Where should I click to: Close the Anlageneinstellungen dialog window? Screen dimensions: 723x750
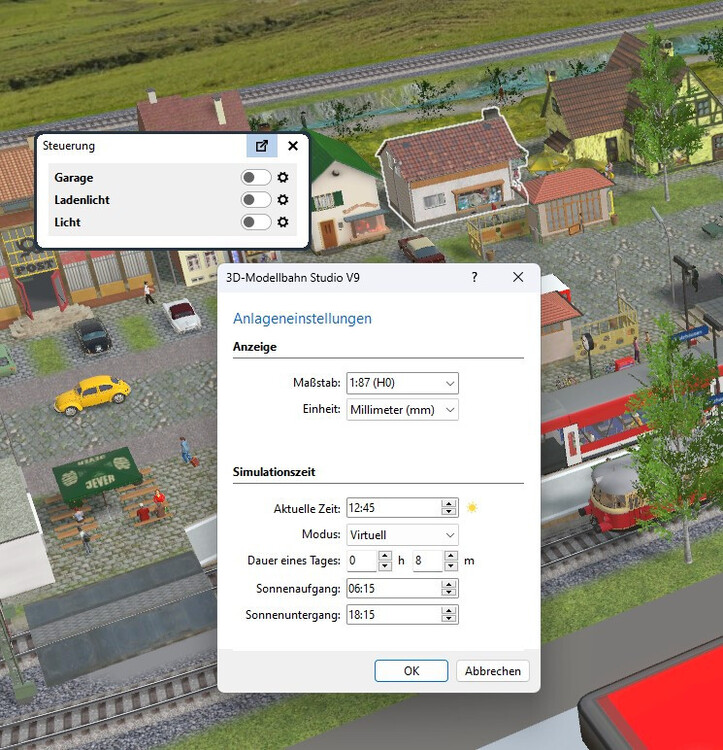pyautogui.click(x=518, y=277)
